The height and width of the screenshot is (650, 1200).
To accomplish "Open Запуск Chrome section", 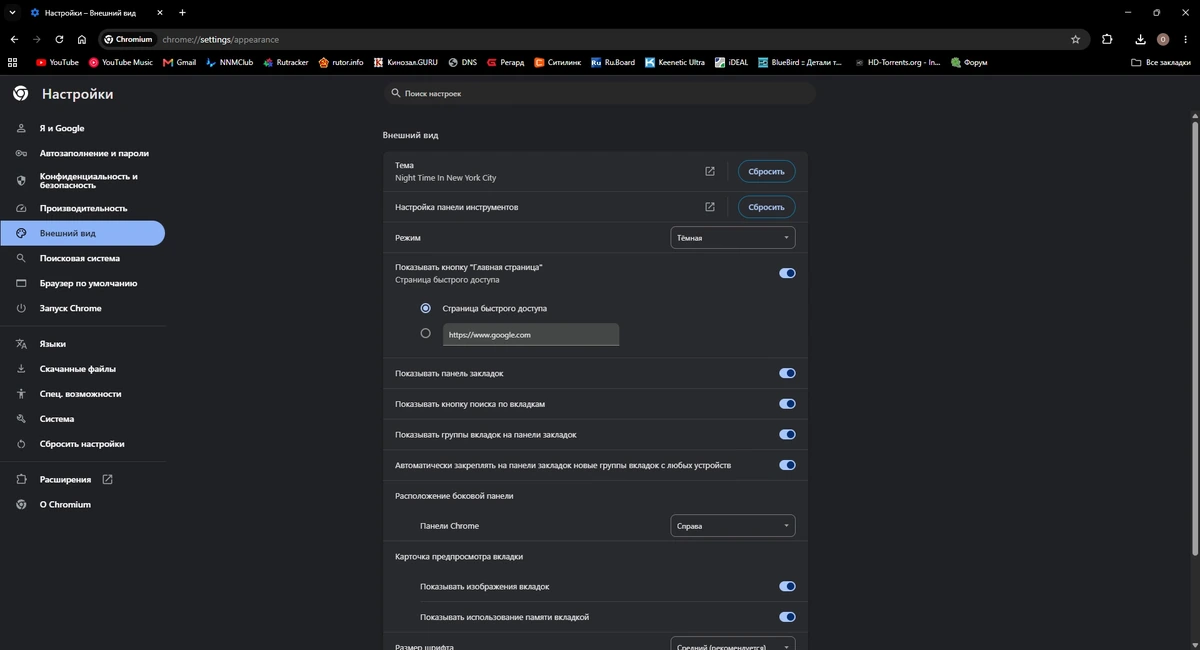I will 70,308.
